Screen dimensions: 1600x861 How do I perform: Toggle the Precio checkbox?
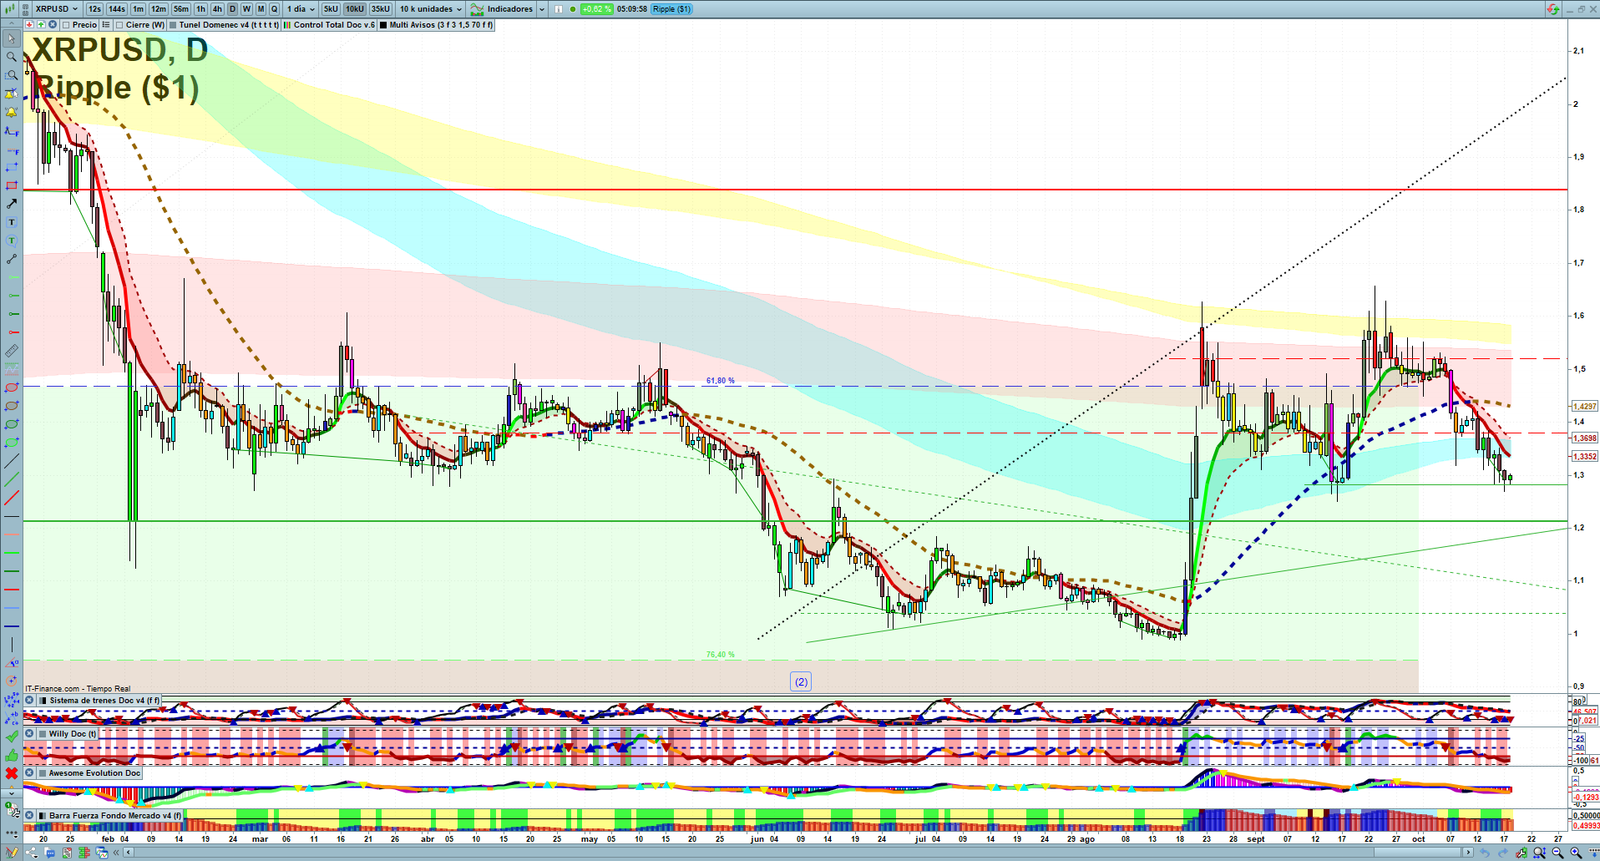coord(66,25)
